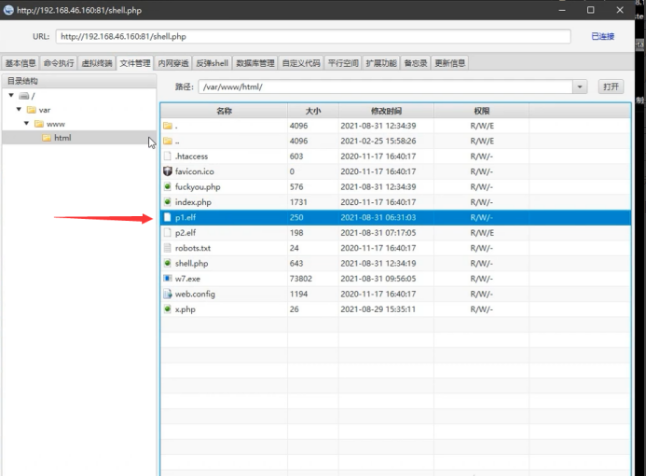Sort files by 修改时间 column header
This screenshot has width=646, height=476.
click(386, 111)
